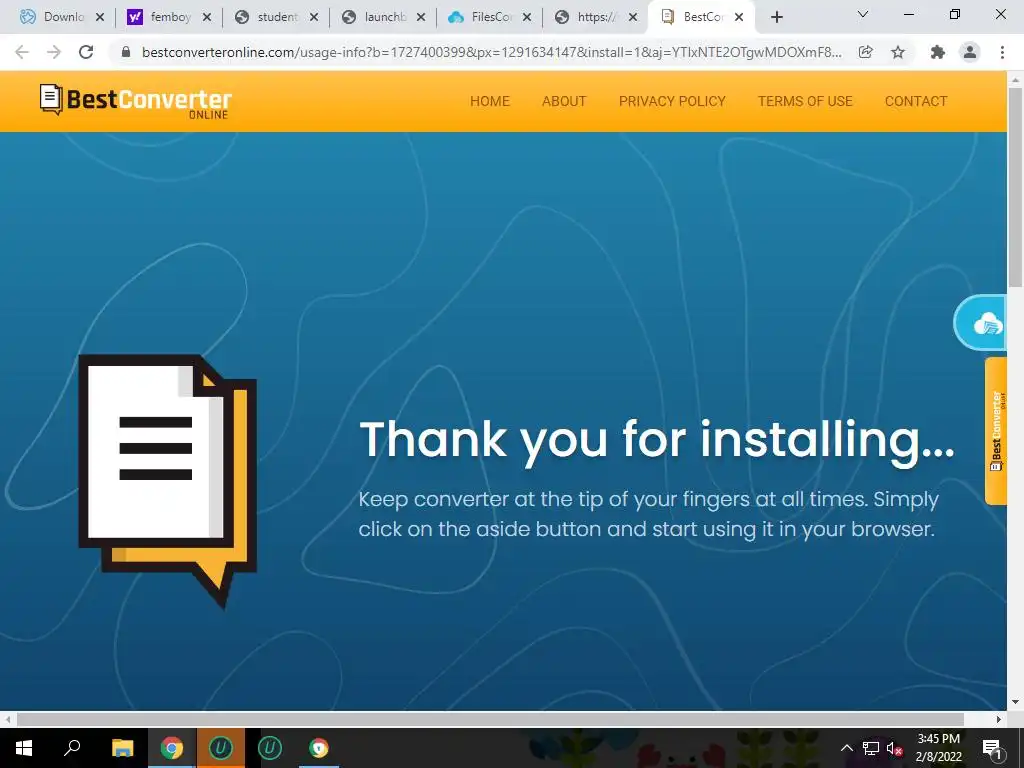Image resolution: width=1024 pixels, height=768 pixels.
Task: Open the PRIVACY POLICY link
Action: (672, 101)
